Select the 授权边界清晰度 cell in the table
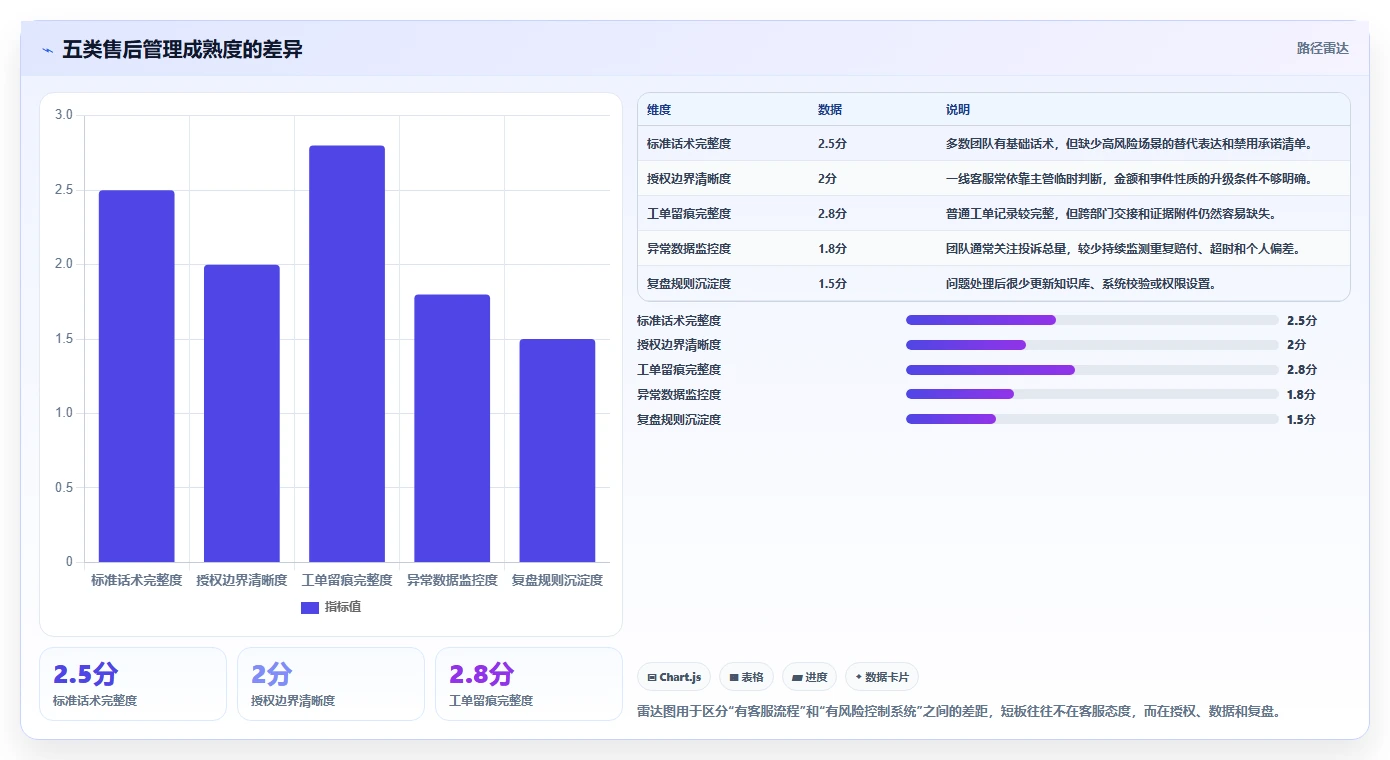Image resolution: width=1390 pixels, height=760 pixels. pos(689,179)
